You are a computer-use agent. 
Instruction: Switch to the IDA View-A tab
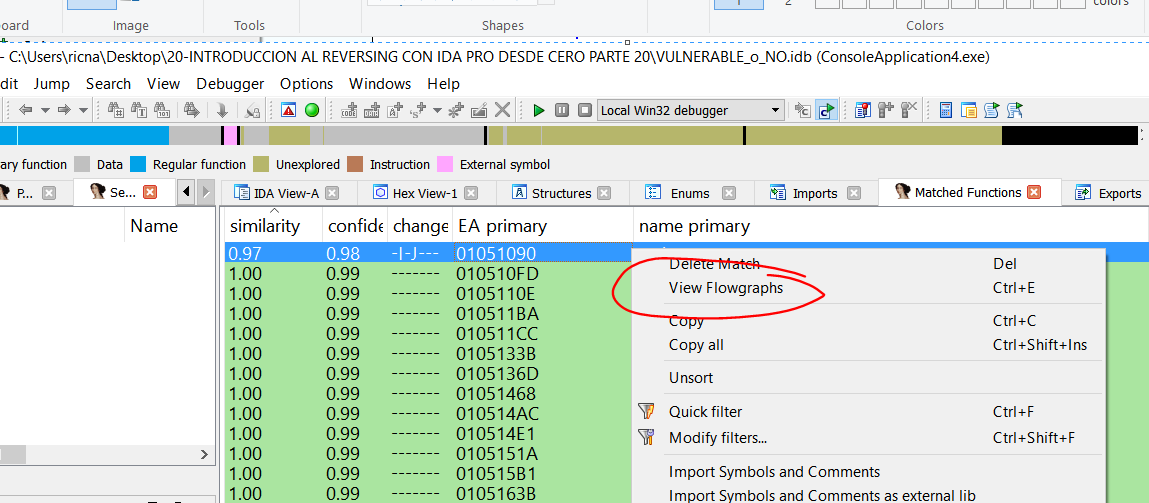point(286,193)
